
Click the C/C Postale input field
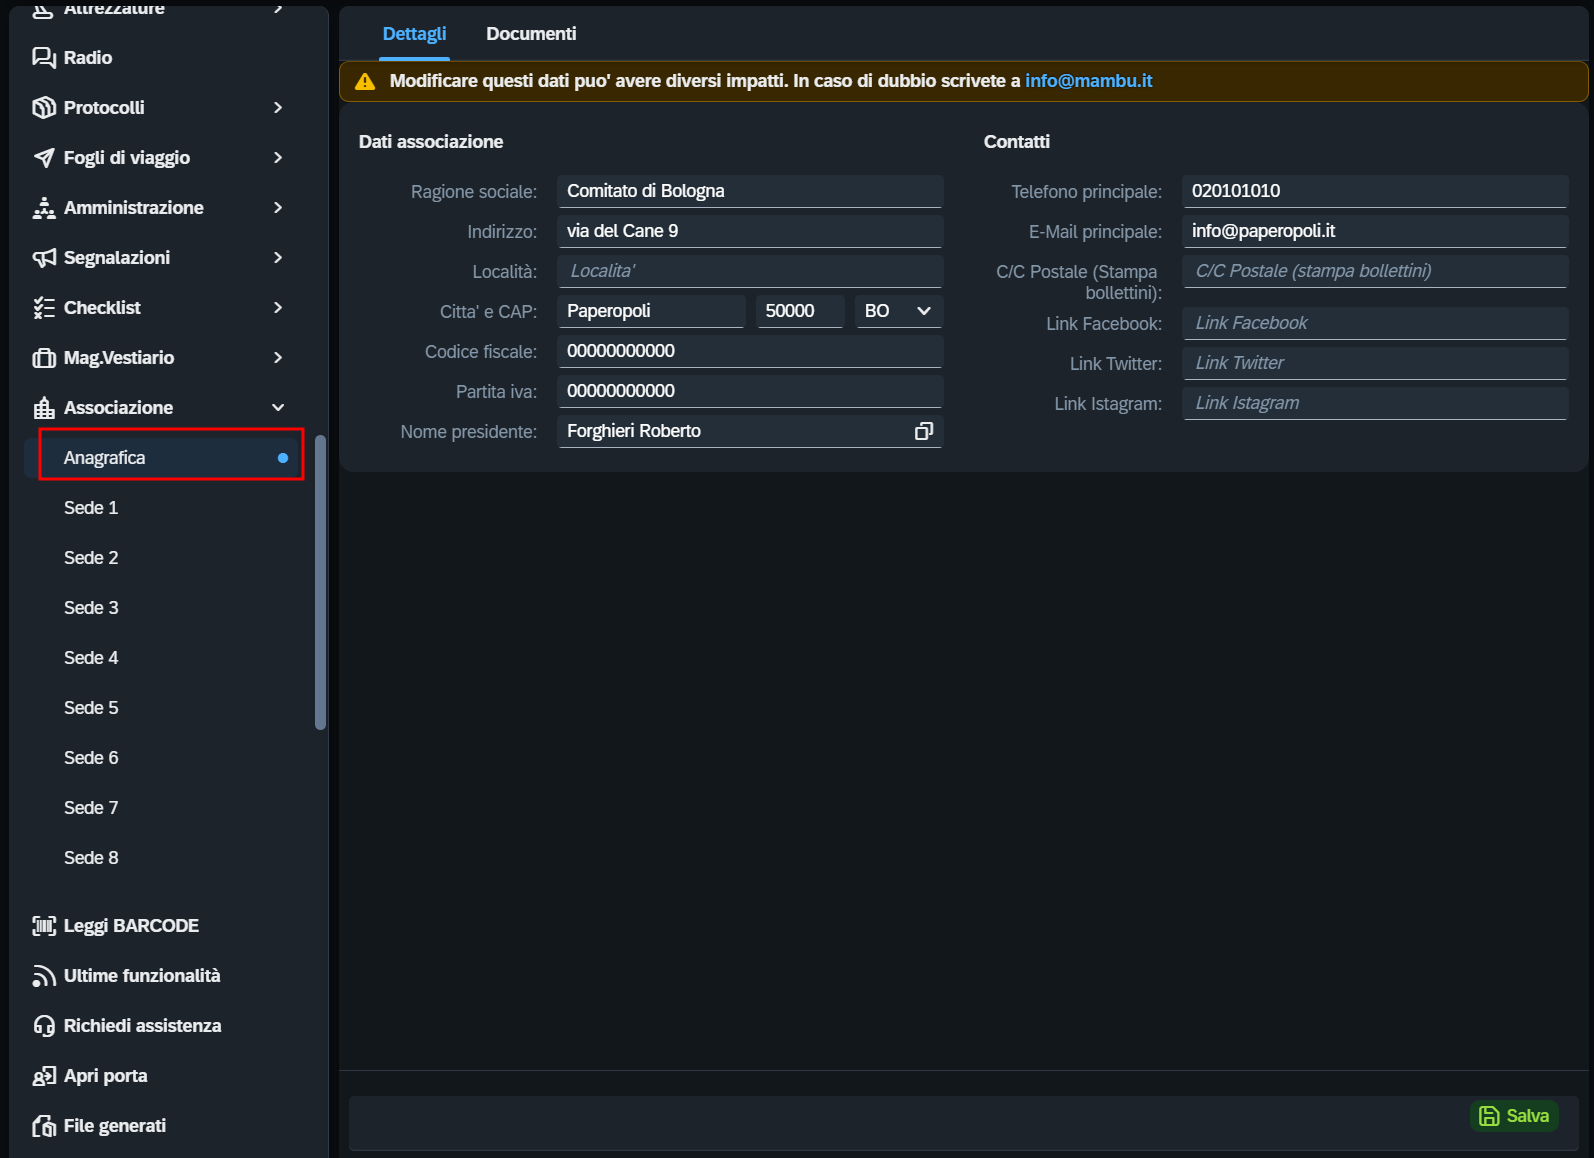[x=1375, y=271]
